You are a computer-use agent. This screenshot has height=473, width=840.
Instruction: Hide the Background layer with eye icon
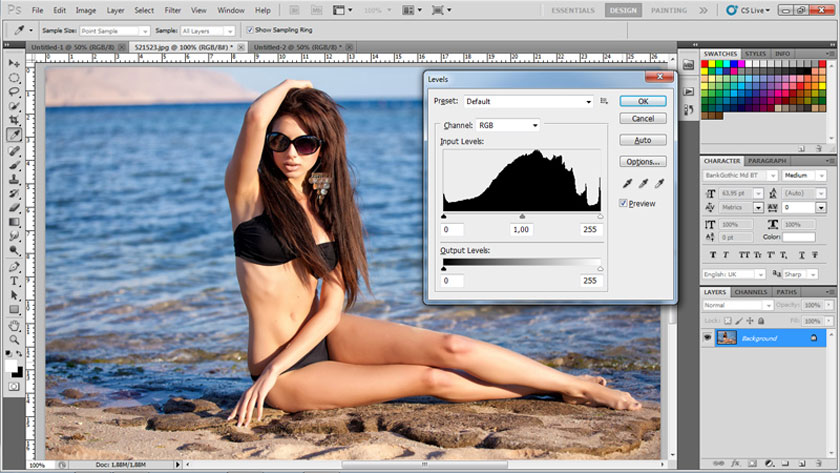pyautogui.click(x=708, y=338)
